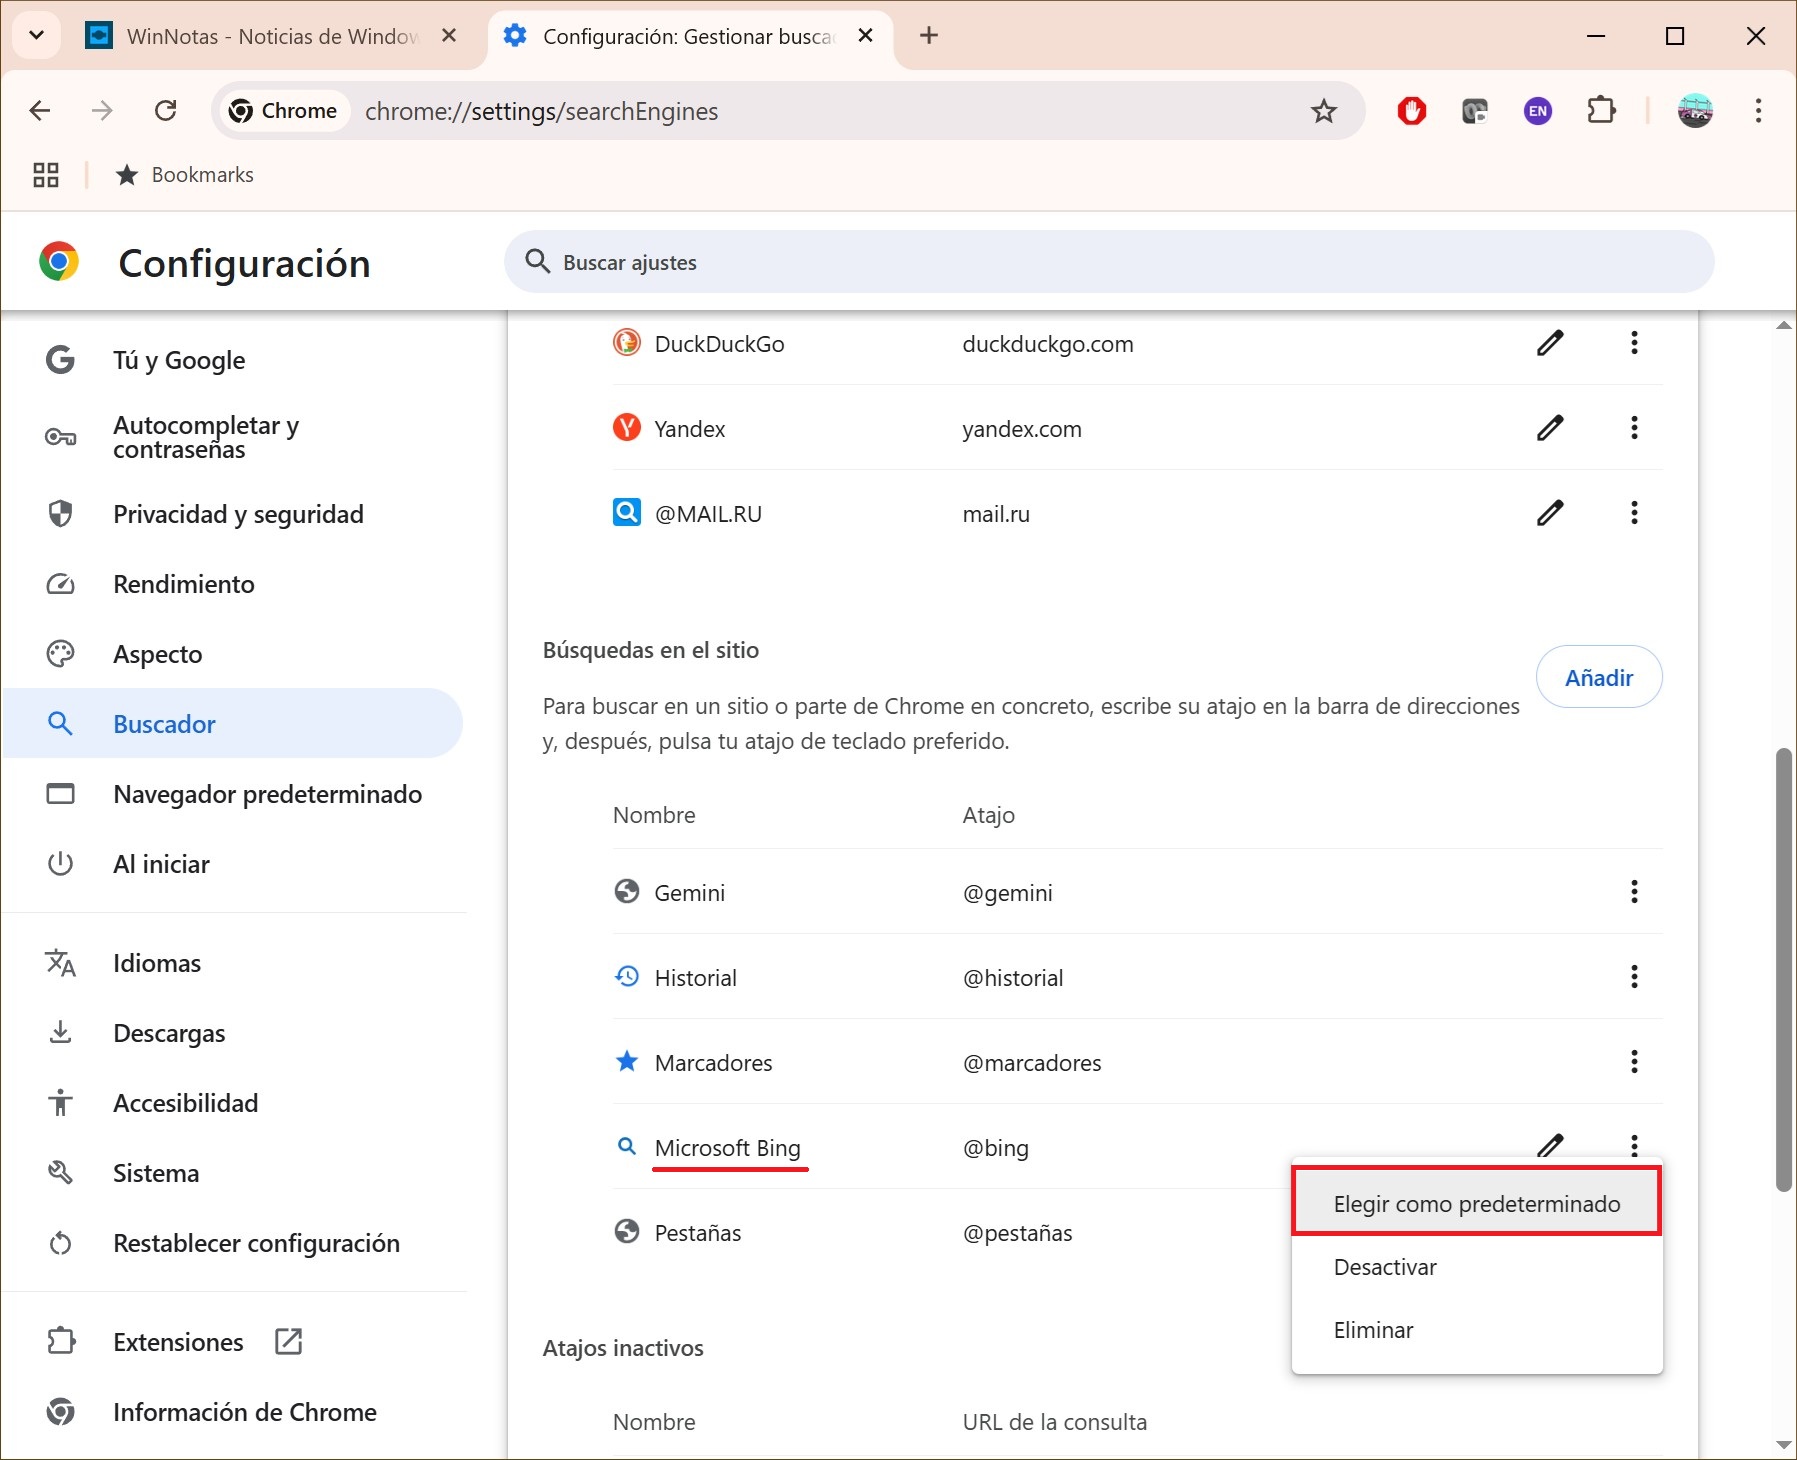
Task: Open Chrome's three-dot main menu
Action: pyautogui.click(x=1758, y=110)
